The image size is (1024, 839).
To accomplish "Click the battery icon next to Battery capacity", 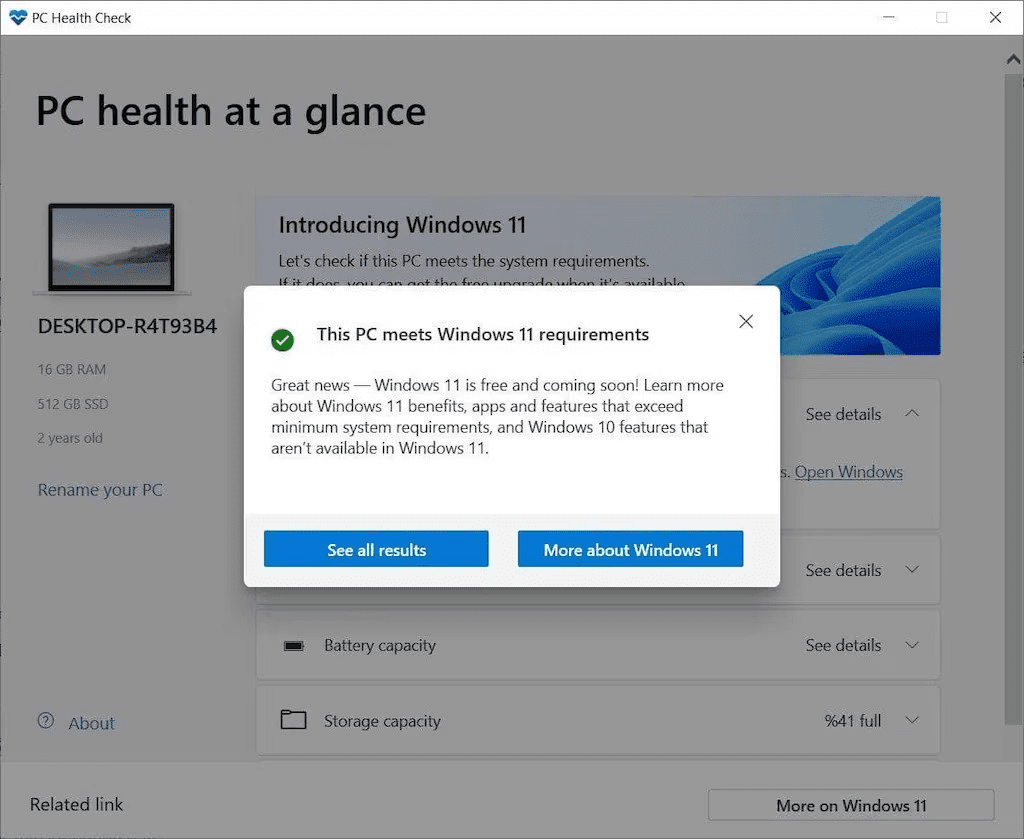I will tap(294, 645).
